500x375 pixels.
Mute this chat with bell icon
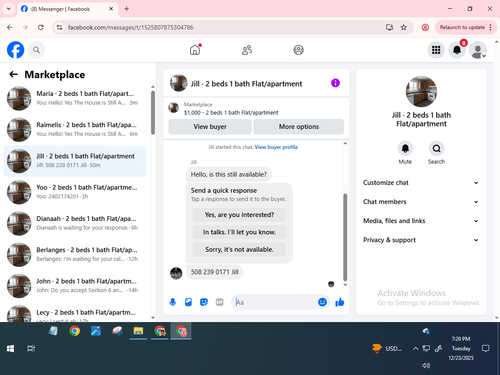pos(405,148)
